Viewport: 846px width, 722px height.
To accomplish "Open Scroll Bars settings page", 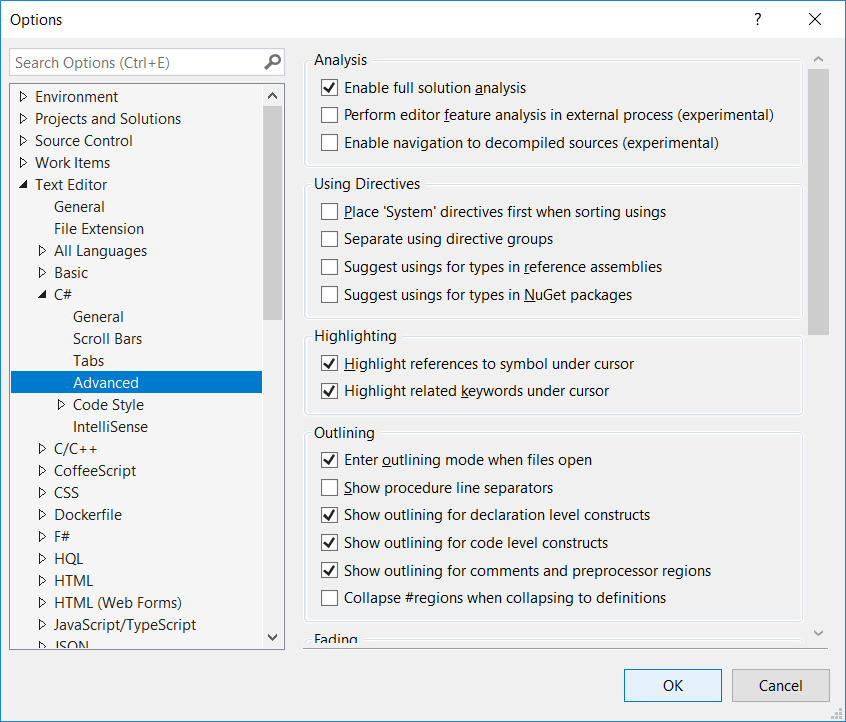I will pos(107,339).
